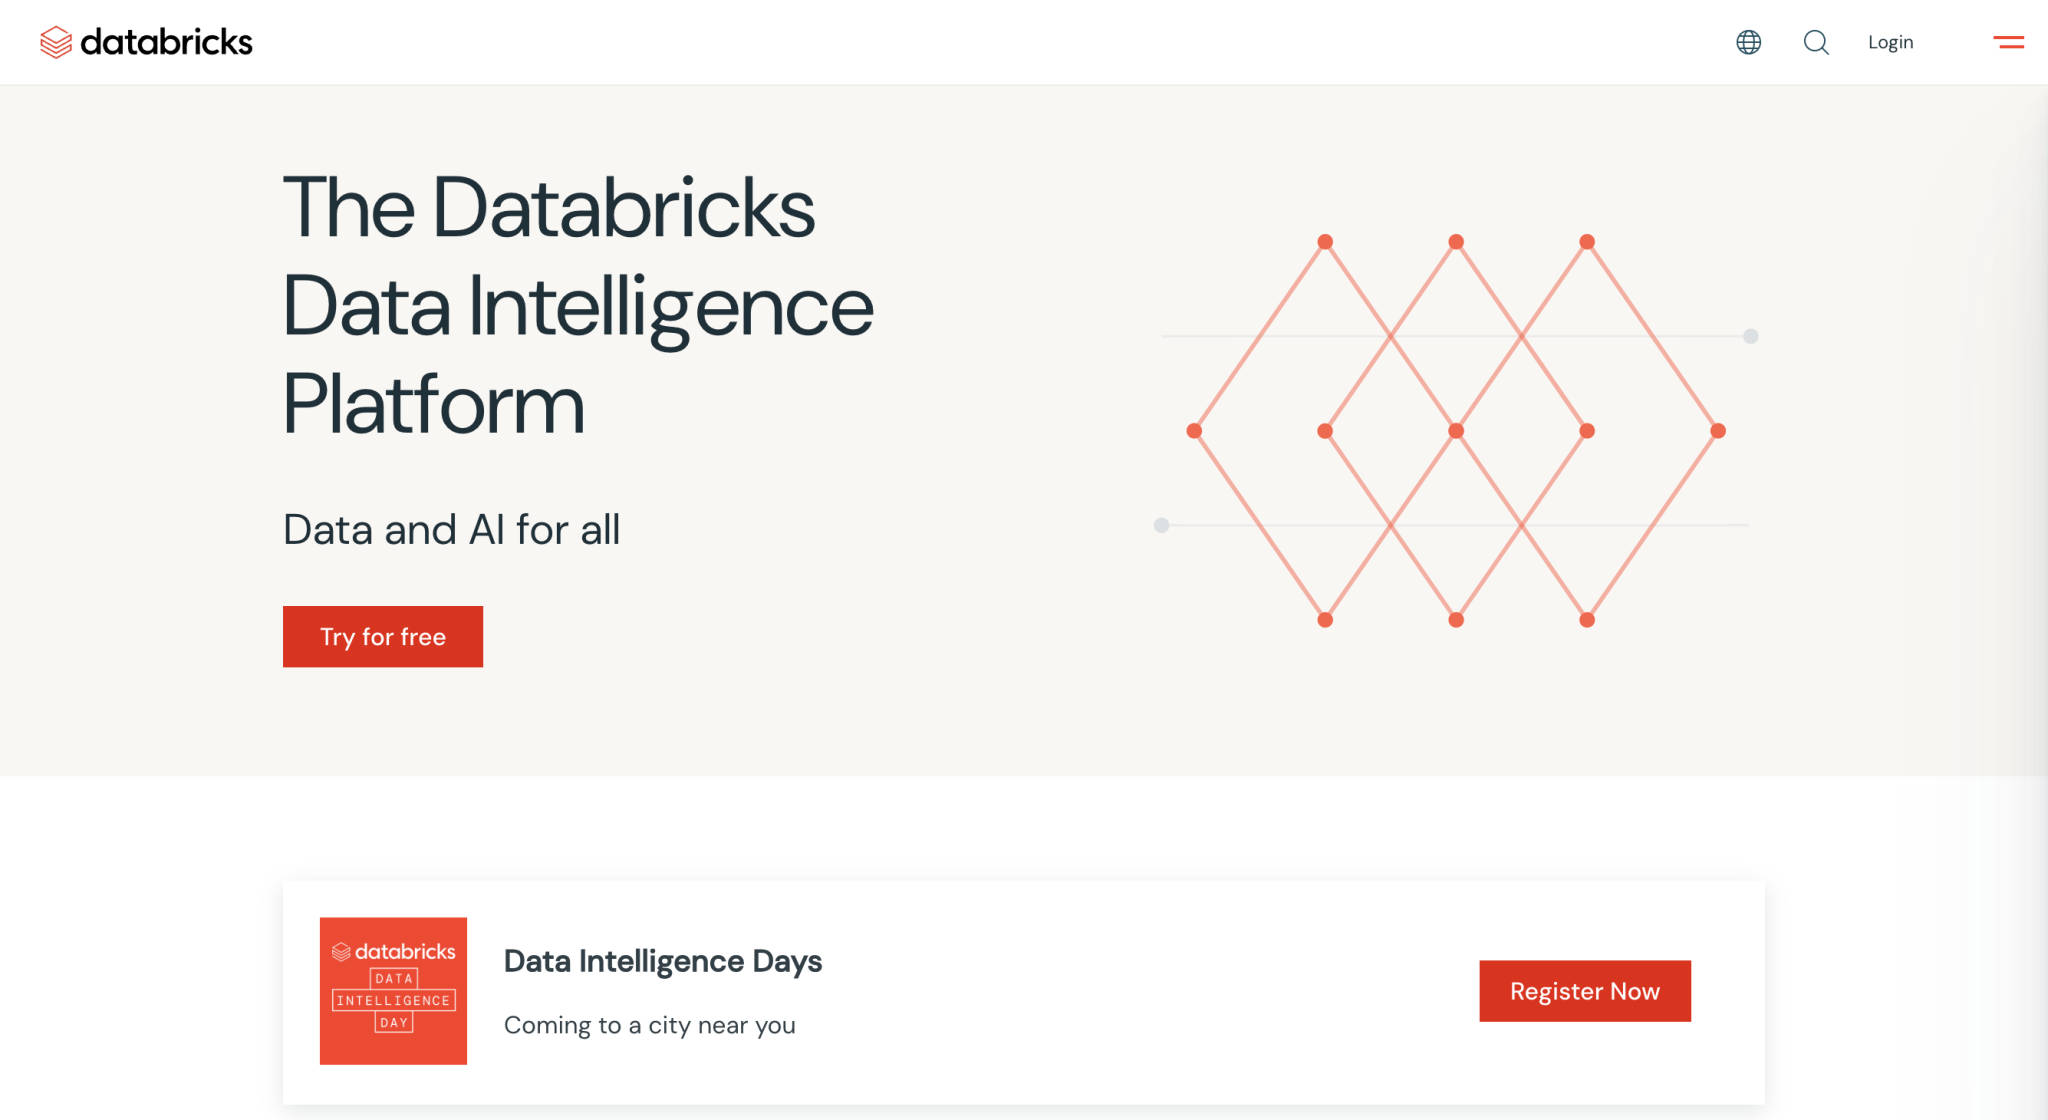Select the "Coming to a city near you" text
Screen dimensions: 2048x1120
[x=649, y=1025]
